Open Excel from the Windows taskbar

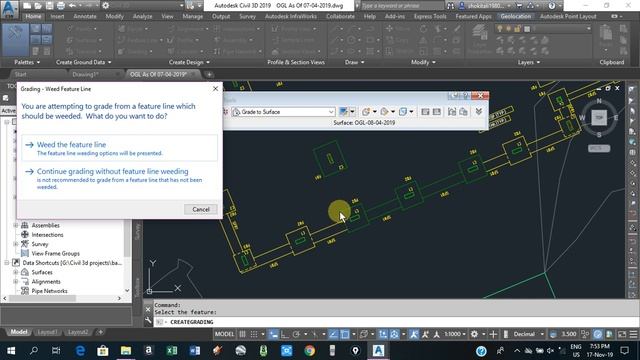pos(172,351)
